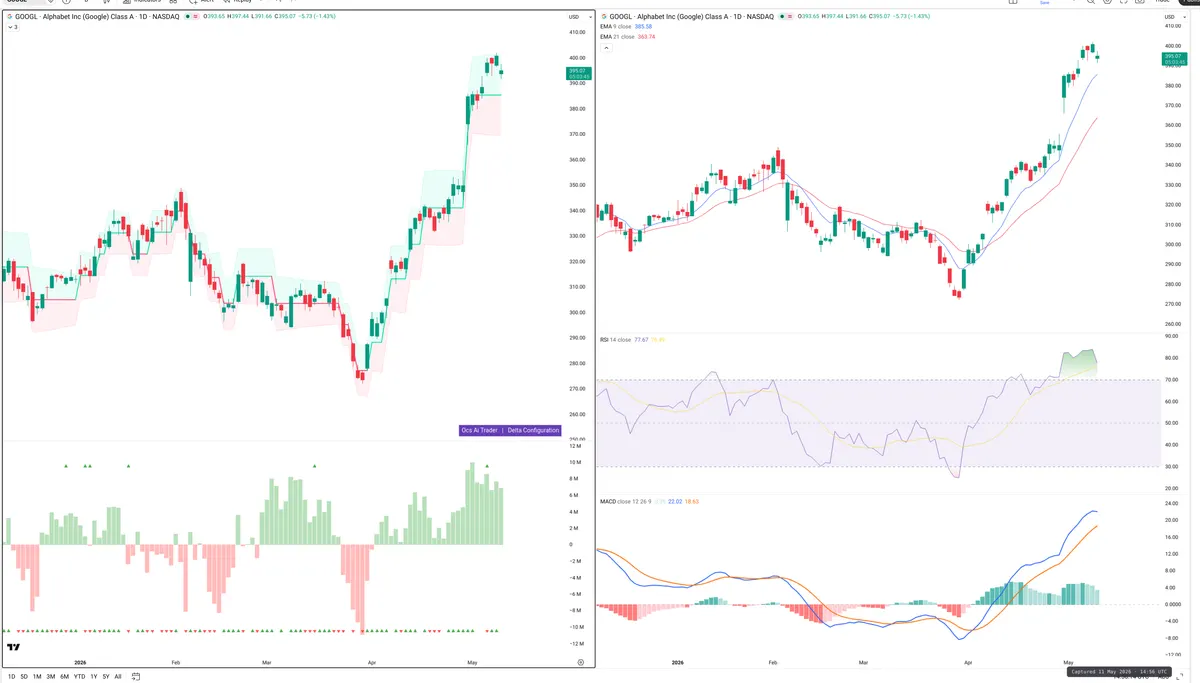Open the Delta Configuration label
1200x683 pixels.
coord(533,430)
